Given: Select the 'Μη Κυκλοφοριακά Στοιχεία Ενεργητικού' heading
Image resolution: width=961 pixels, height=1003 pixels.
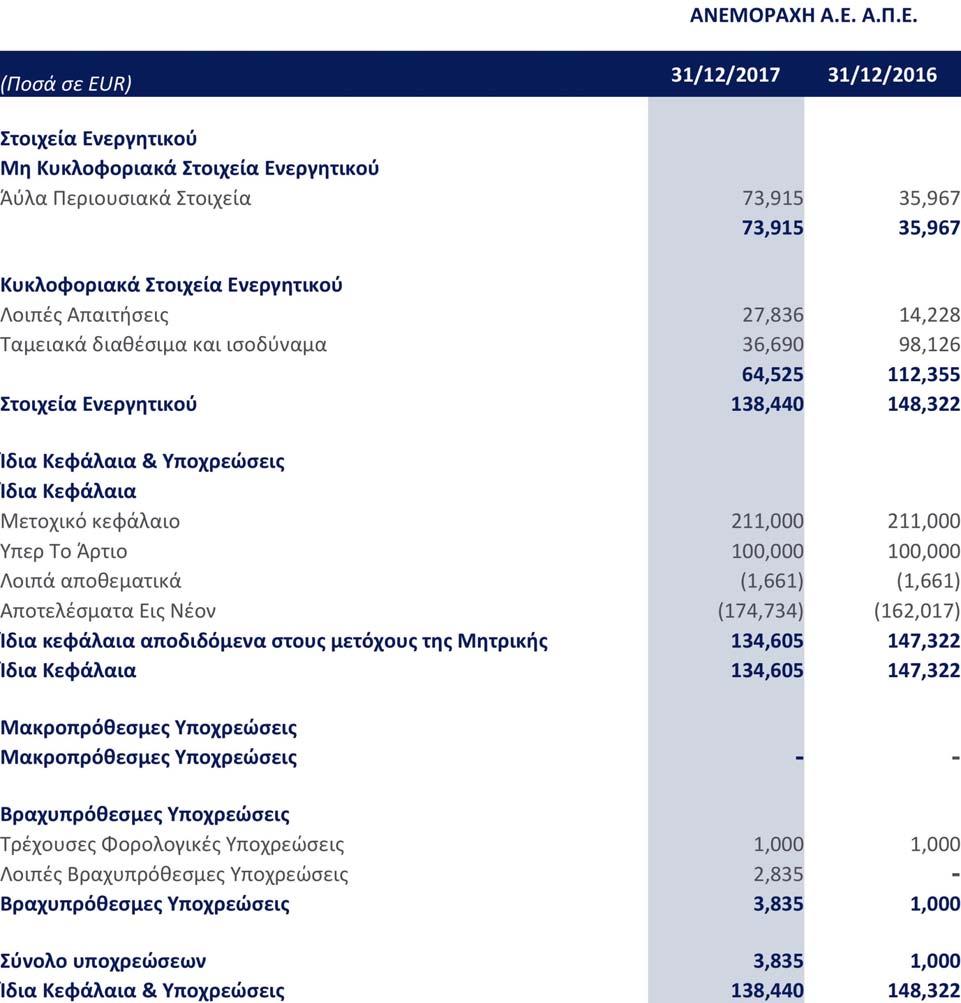Looking at the screenshot, I should 189,168.
